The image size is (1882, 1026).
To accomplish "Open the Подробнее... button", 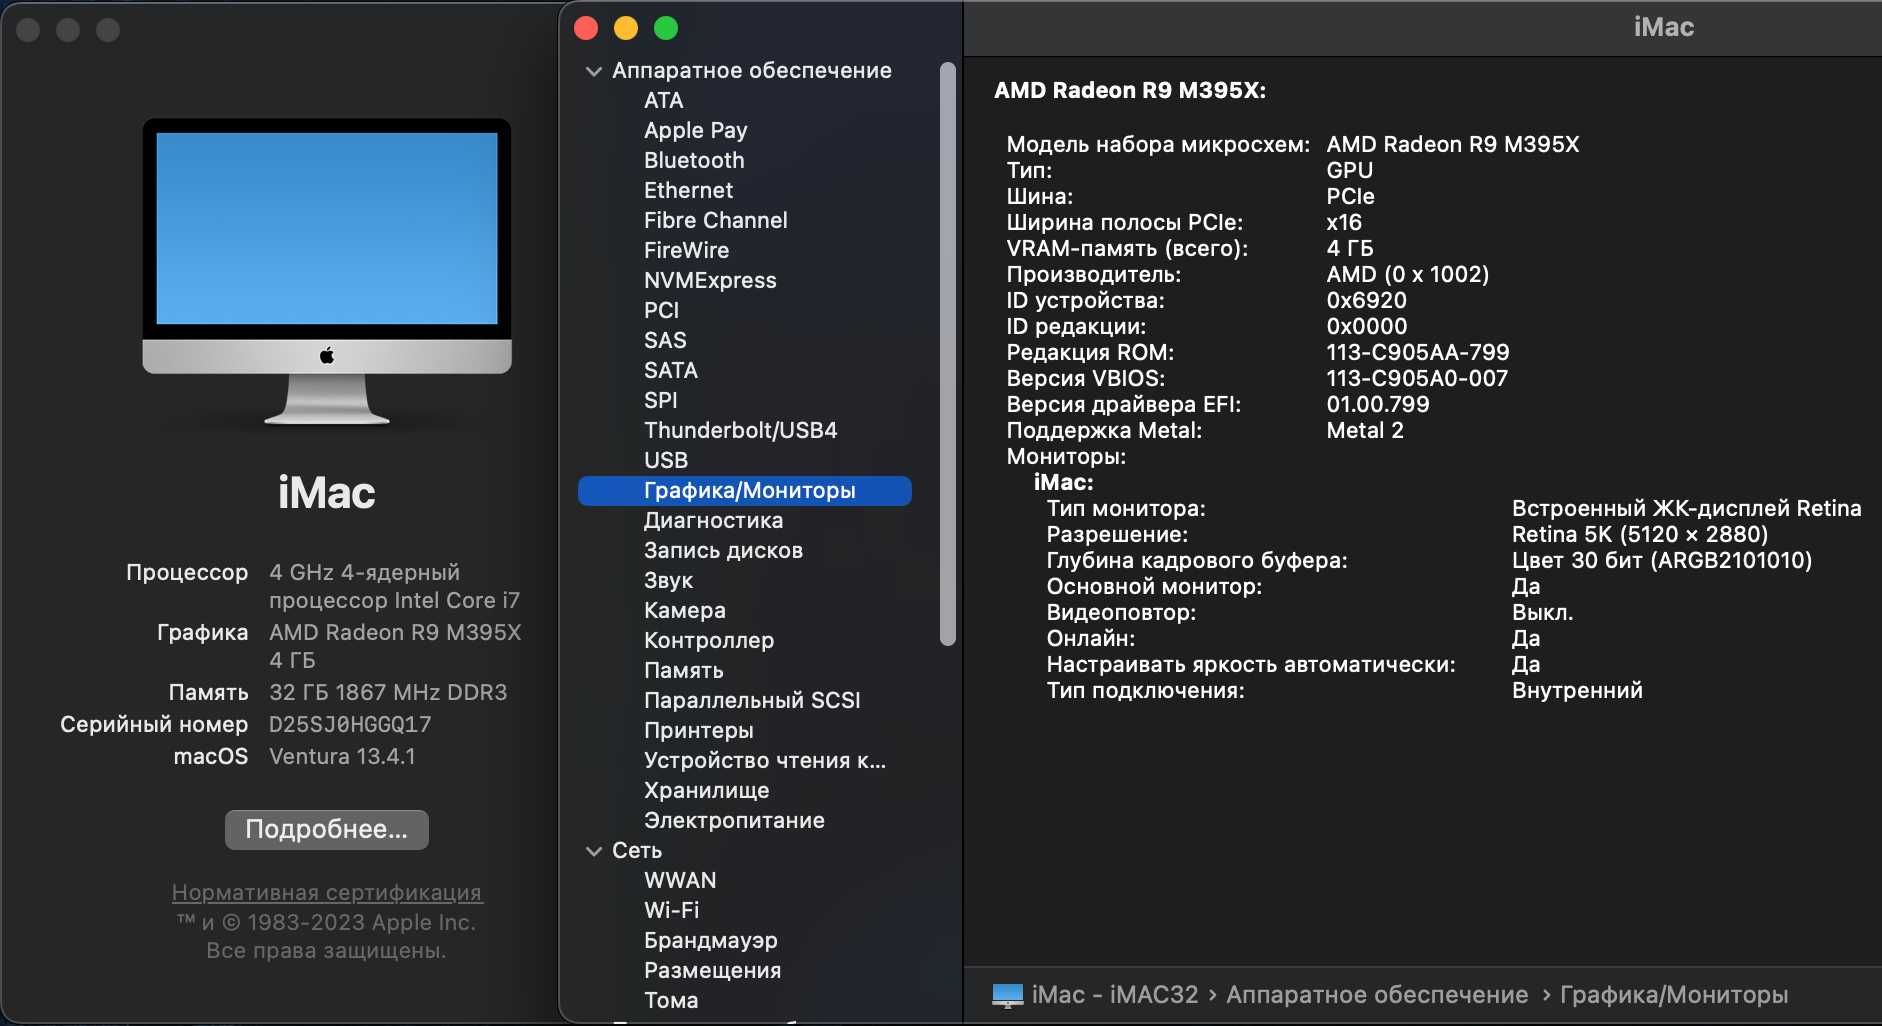I will (x=327, y=830).
